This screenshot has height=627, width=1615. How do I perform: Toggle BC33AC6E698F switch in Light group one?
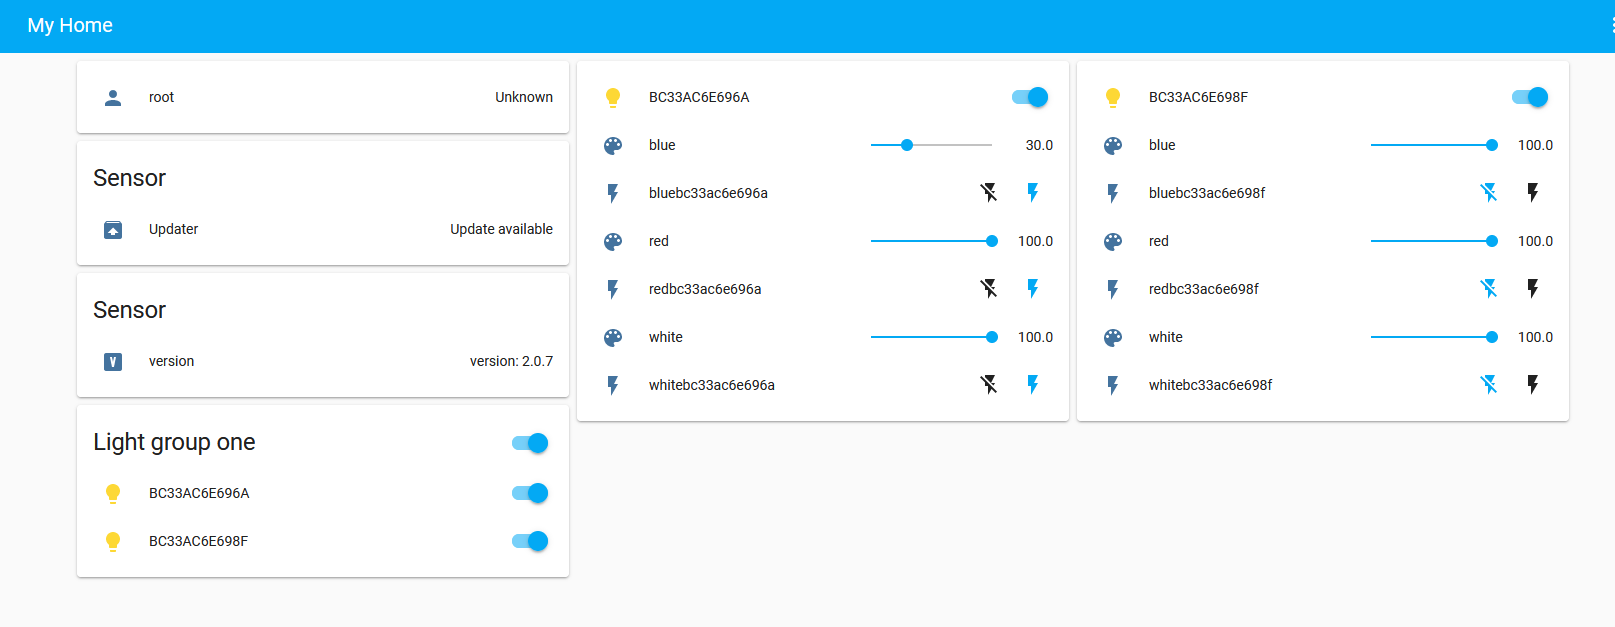pyautogui.click(x=530, y=541)
